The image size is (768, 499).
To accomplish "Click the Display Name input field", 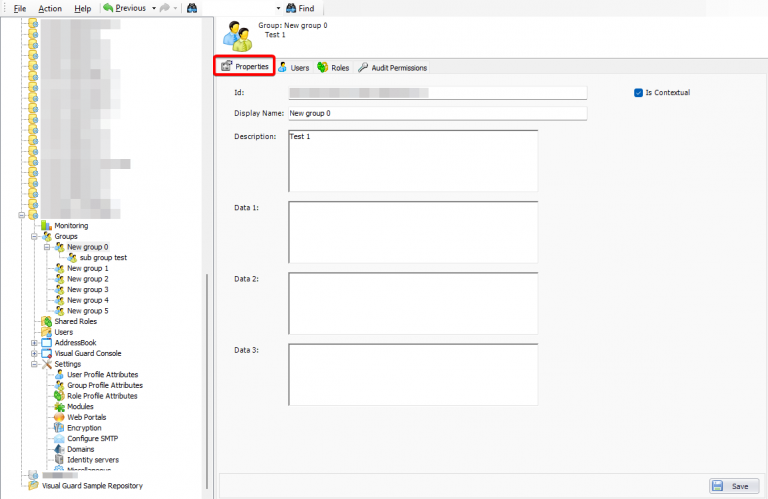I will pos(437,113).
